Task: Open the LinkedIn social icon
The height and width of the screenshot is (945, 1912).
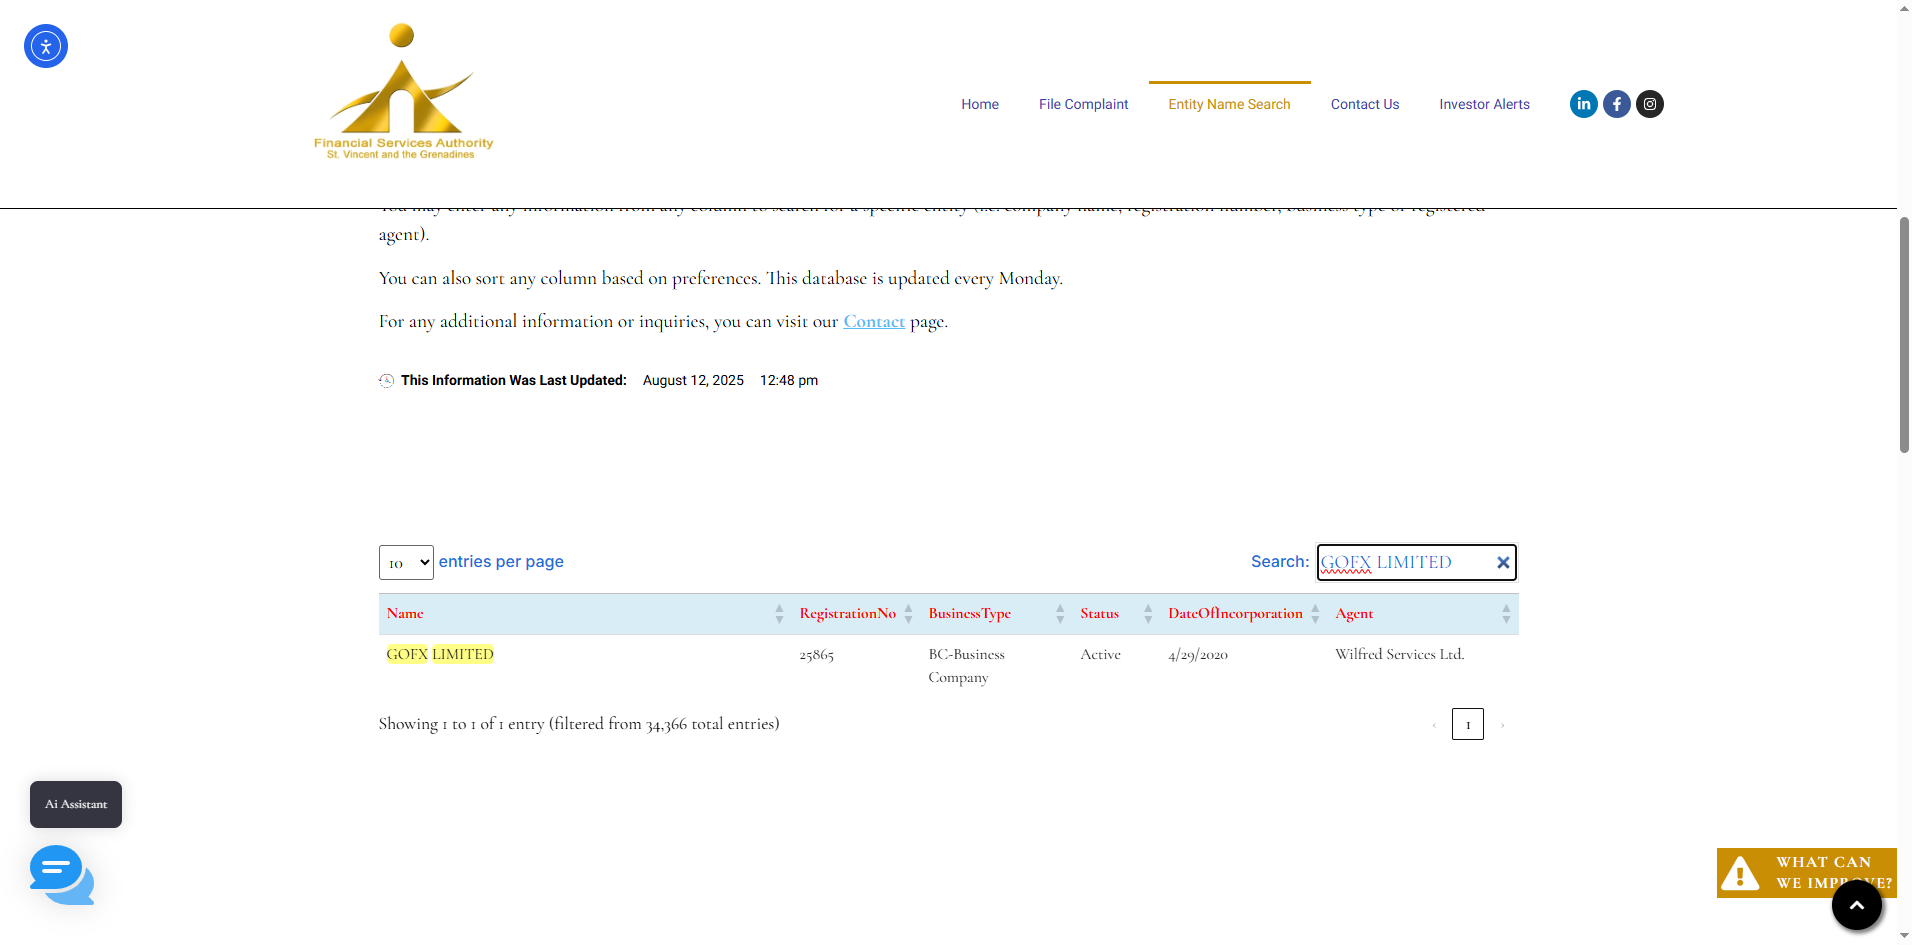Action: pyautogui.click(x=1583, y=104)
